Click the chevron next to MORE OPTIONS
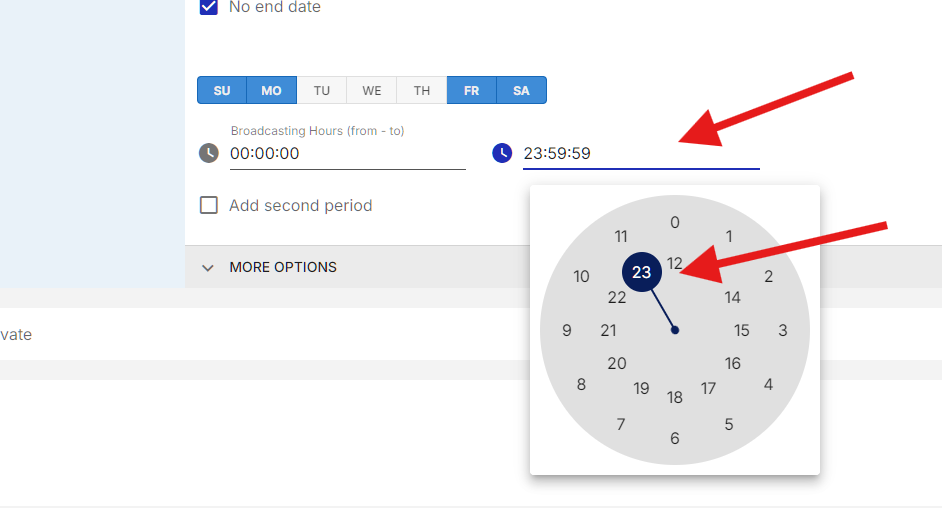Image resolution: width=942 pixels, height=508 pixels. coord(208,268)
